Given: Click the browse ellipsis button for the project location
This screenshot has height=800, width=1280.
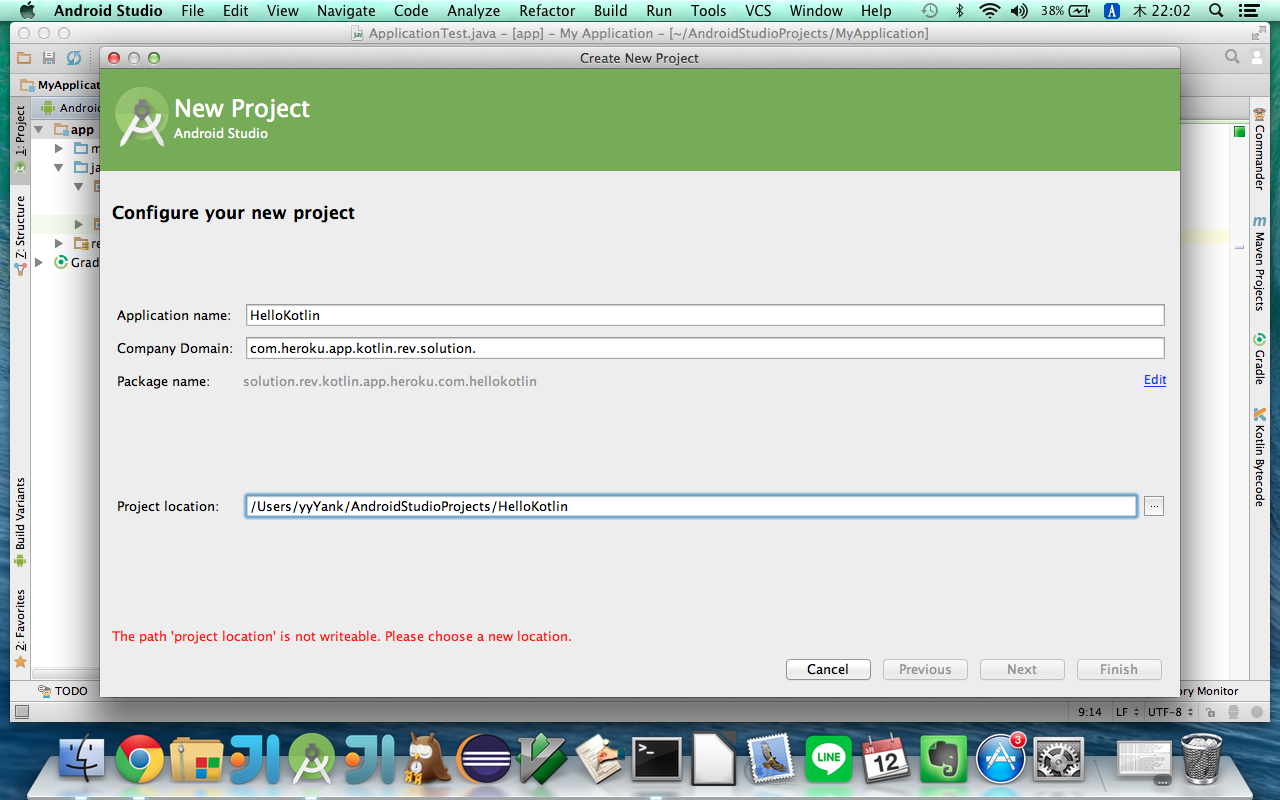Looking at the screenshot, I should 1154,506.
